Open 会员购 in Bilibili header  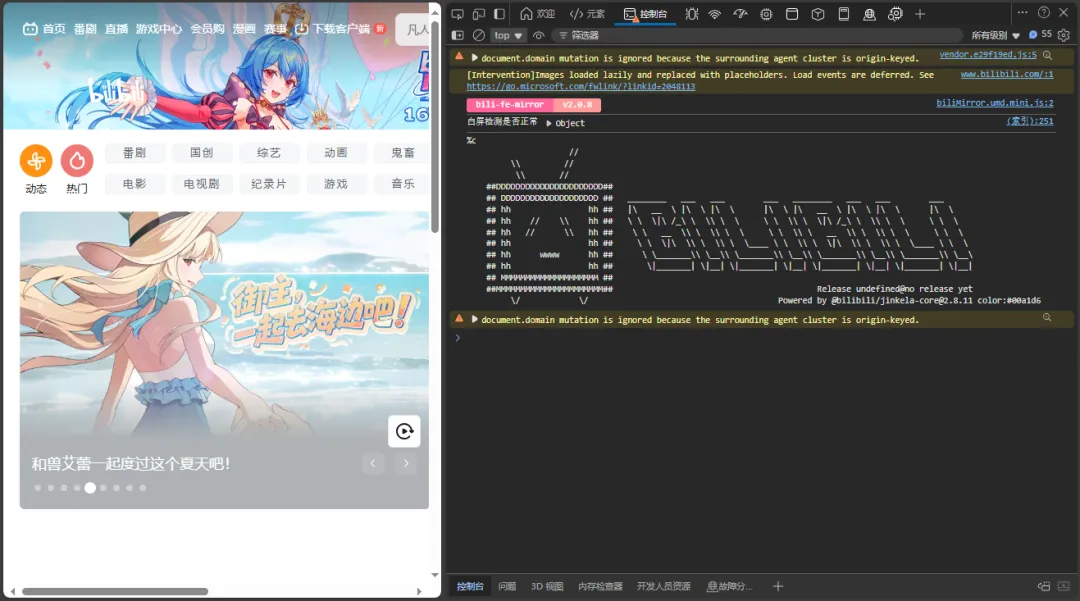click(207, 29)
